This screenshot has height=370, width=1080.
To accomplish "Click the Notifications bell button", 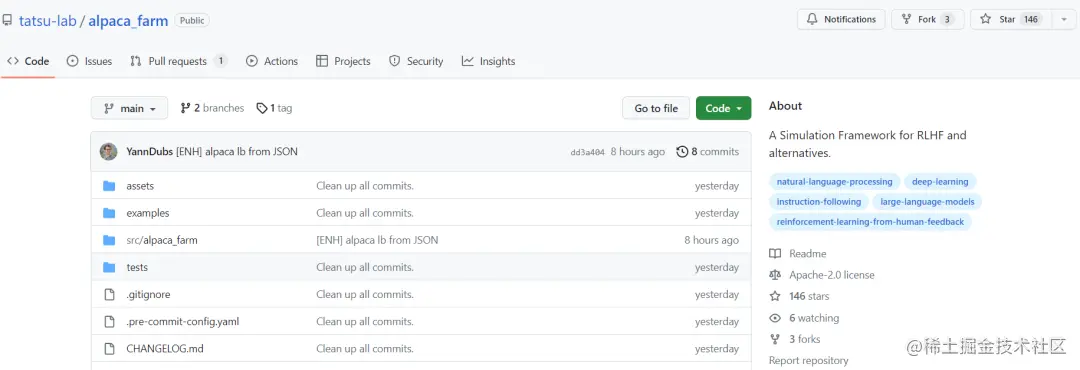I will coord(841,19).
